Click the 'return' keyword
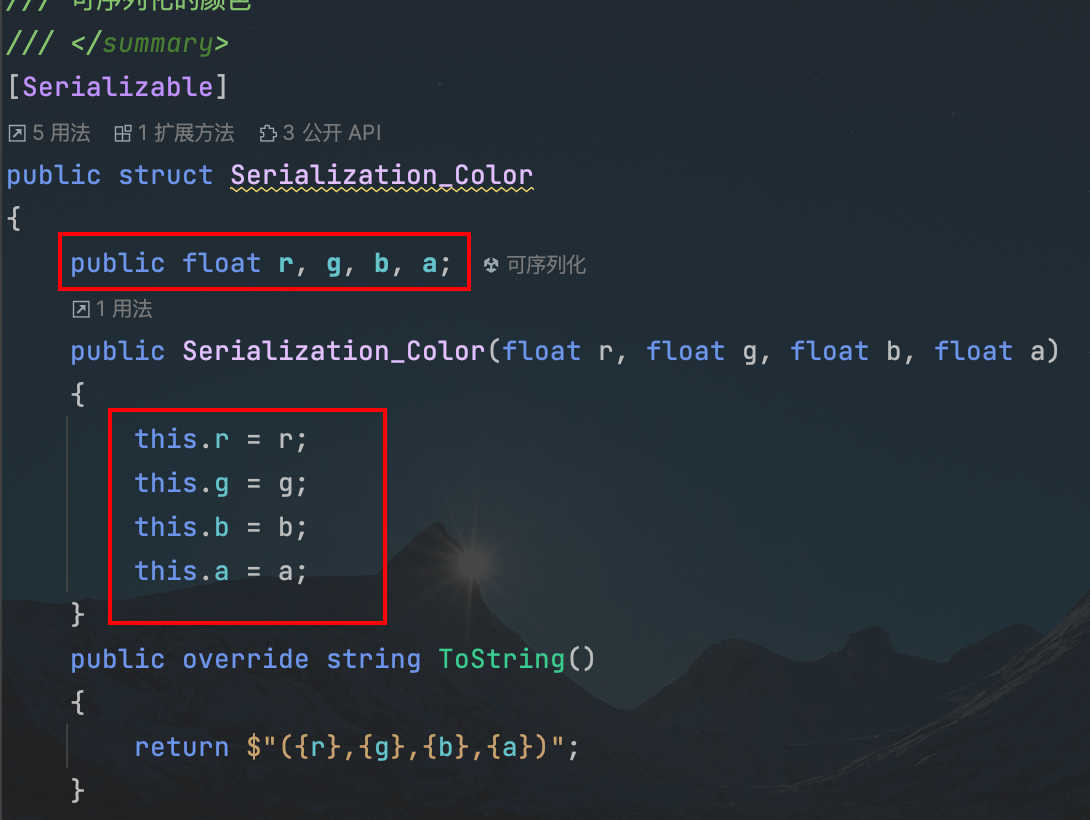 pos(181,747)
